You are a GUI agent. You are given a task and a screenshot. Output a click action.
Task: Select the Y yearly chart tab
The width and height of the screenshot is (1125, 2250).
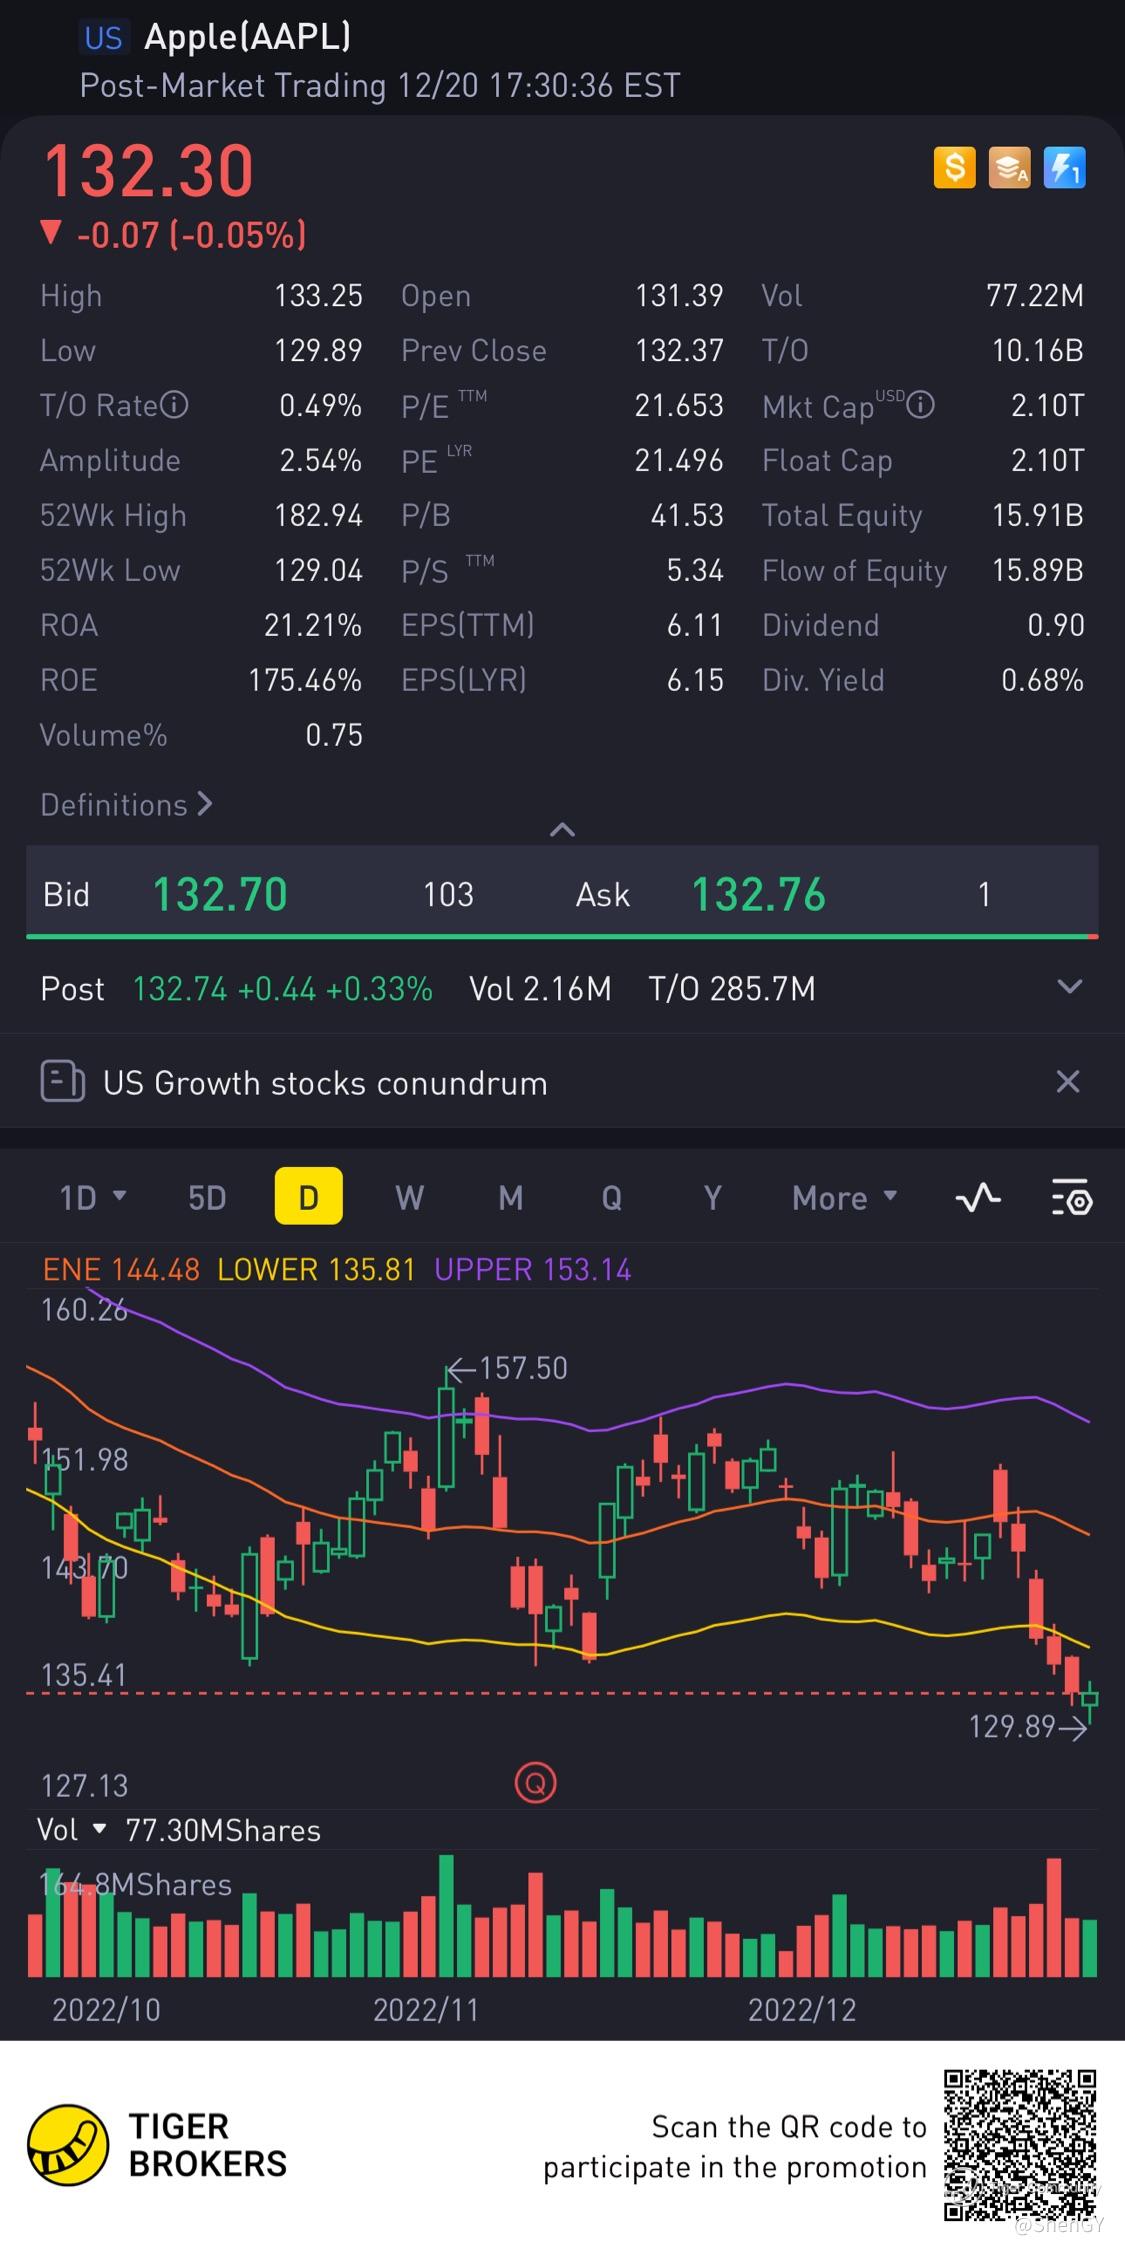click(713, 1197)
